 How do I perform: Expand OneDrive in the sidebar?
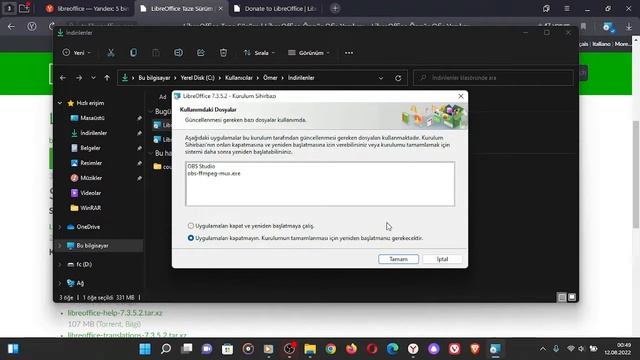[x=60, y=227]
